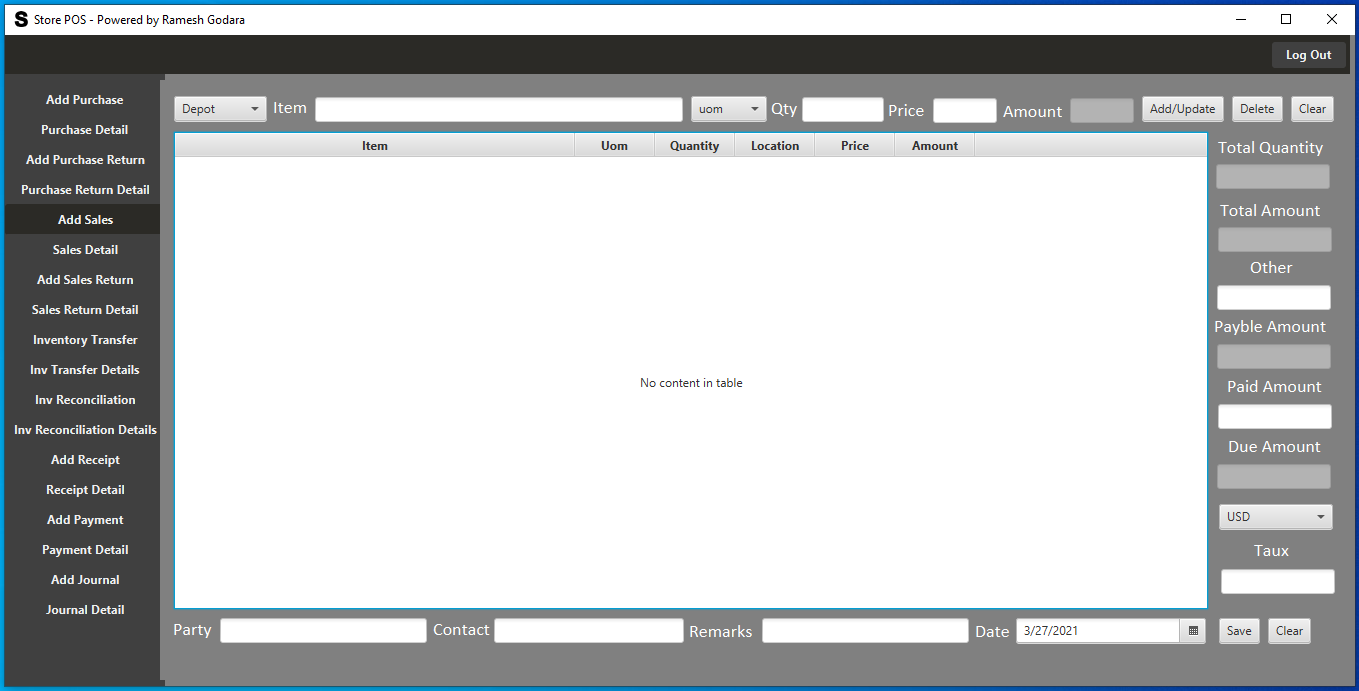
Task: Click the Payble Amount field
Action: click(x=1274, y=357)
